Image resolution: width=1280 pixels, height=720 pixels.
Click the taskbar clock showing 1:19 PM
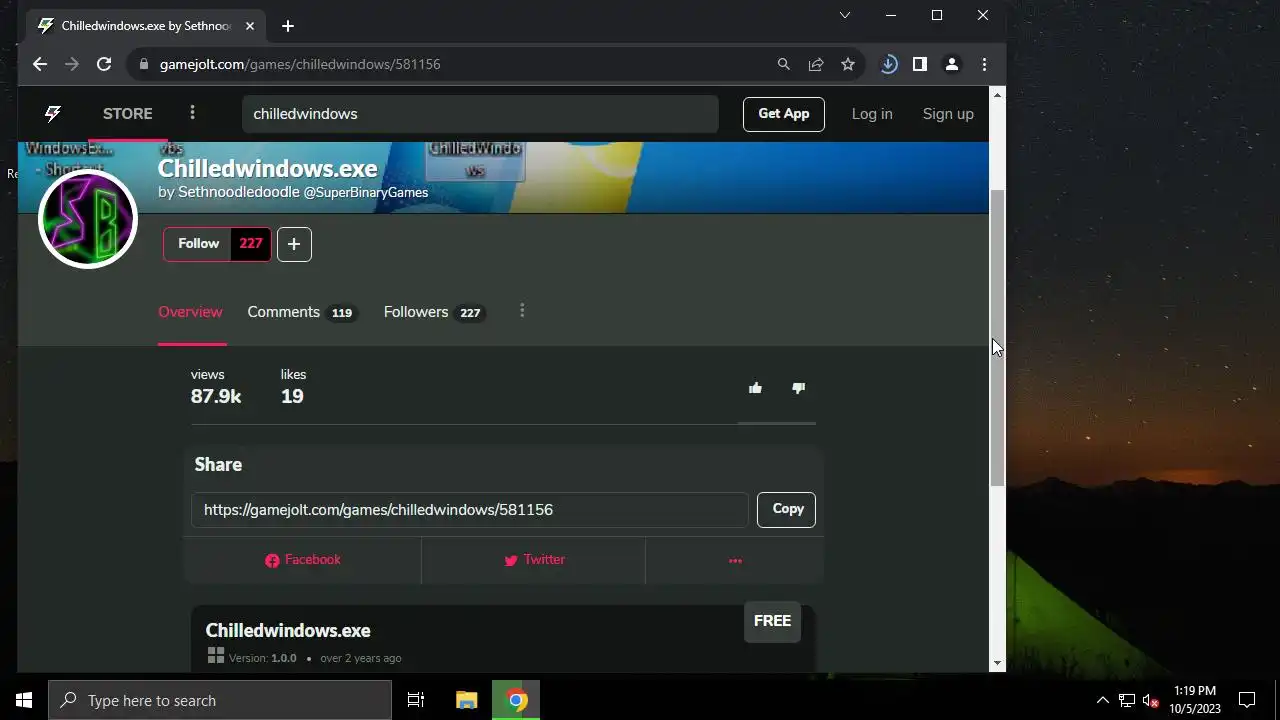click(x=1195, y=691)
